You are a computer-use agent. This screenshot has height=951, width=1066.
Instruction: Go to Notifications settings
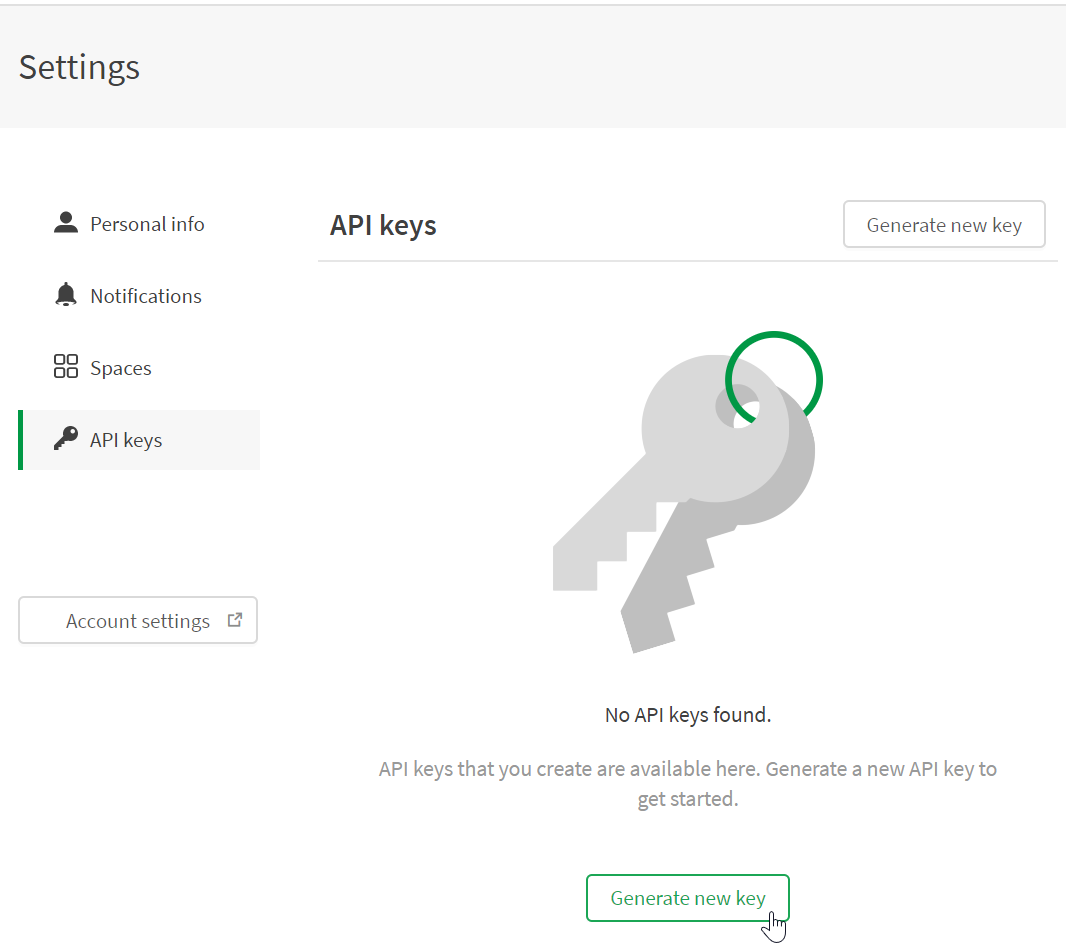(x=139, y=296)
